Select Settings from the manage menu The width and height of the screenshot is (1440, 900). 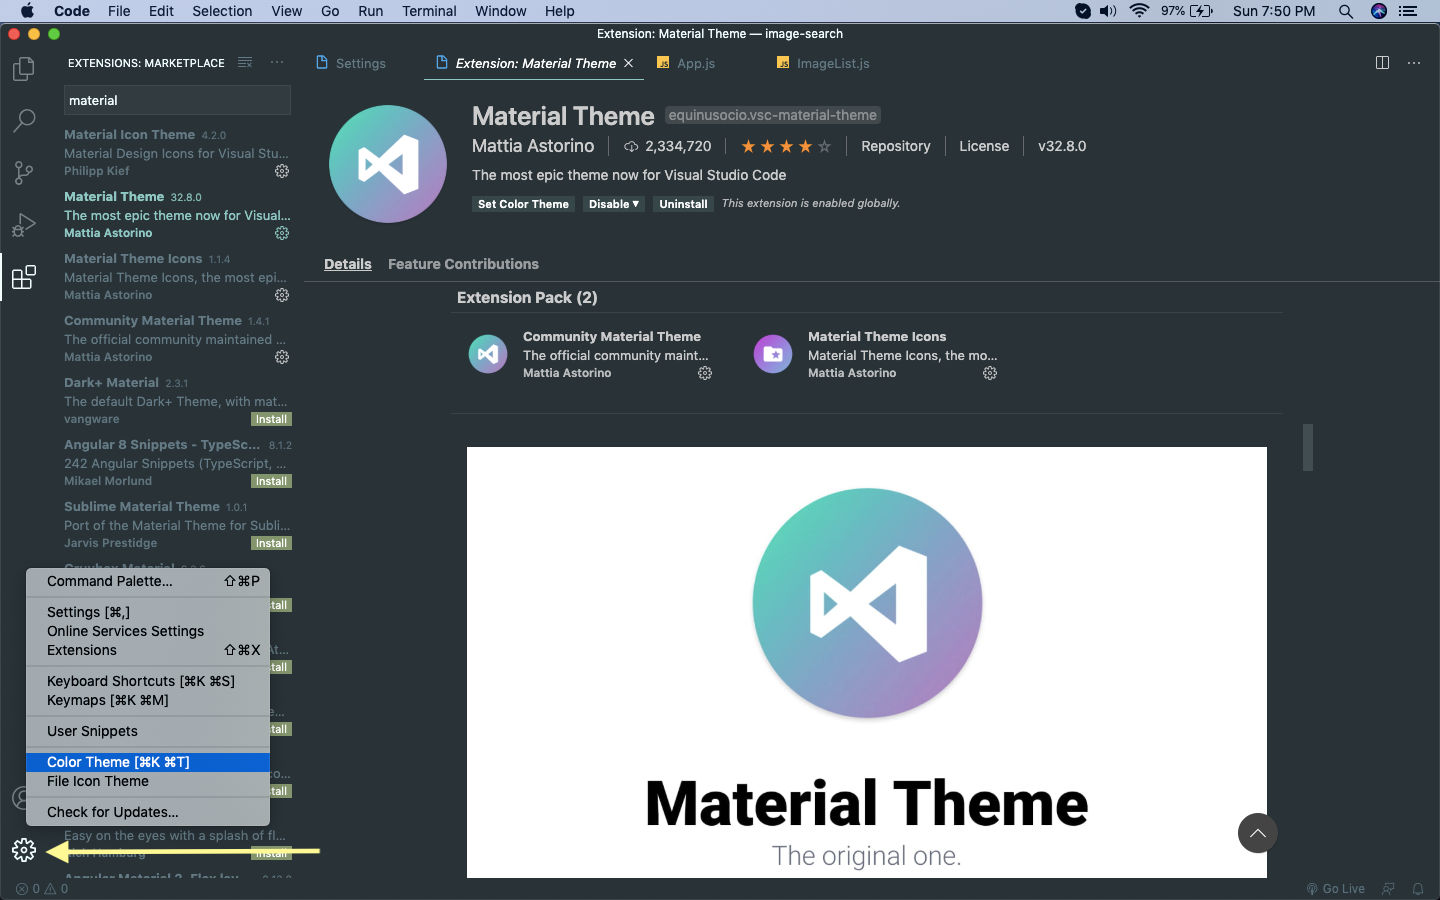[x=148, y=612]
